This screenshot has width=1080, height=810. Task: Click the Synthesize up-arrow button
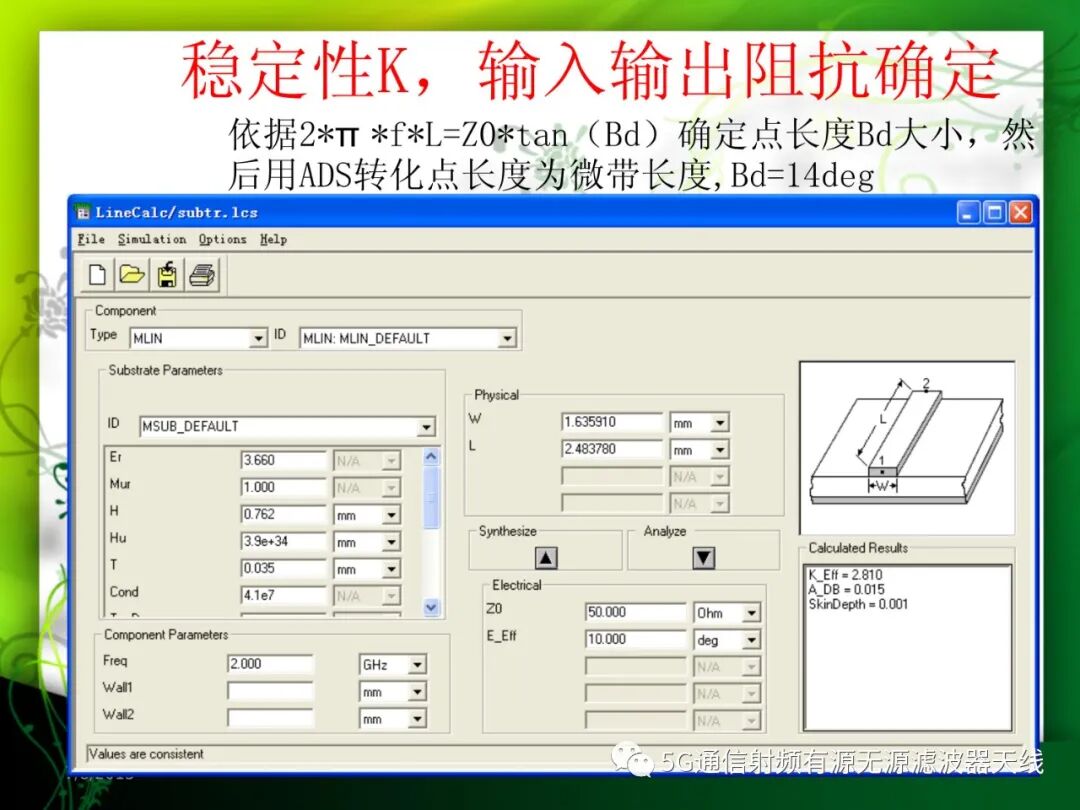546,557
